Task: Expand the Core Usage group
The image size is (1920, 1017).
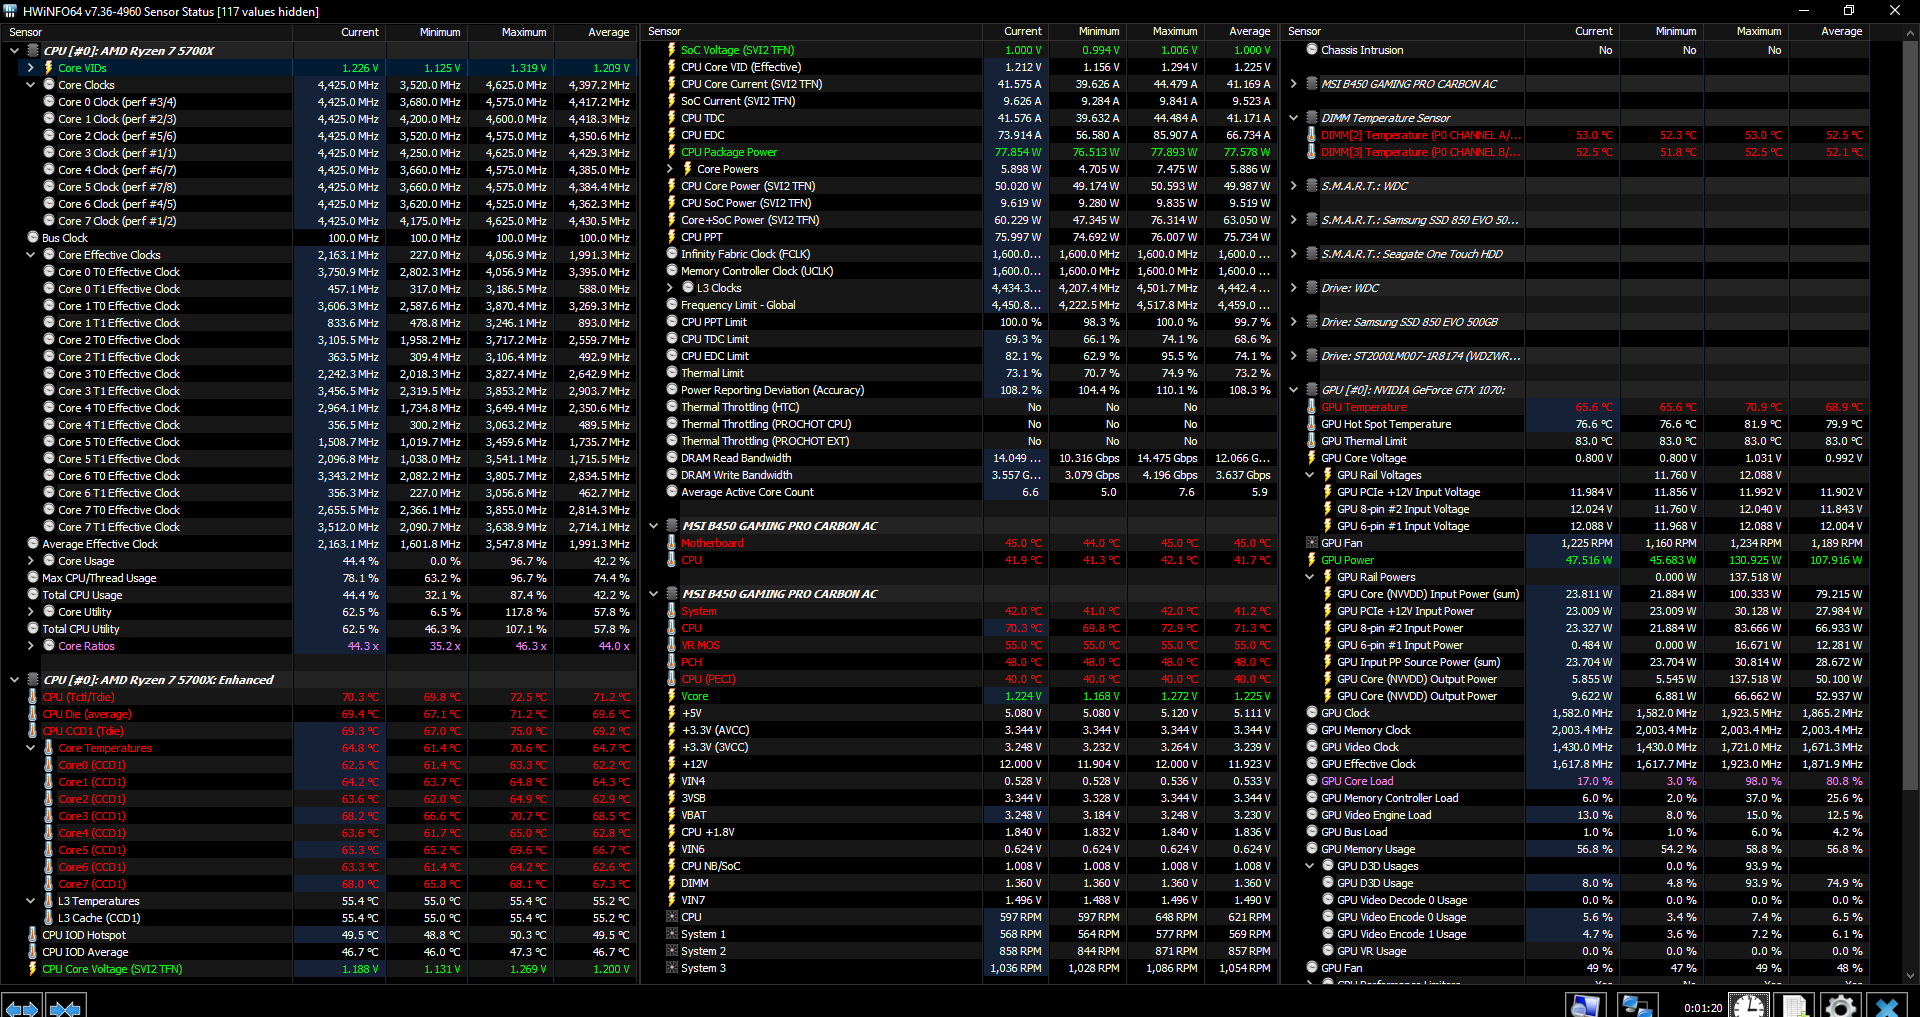Action: click(30, 561)
